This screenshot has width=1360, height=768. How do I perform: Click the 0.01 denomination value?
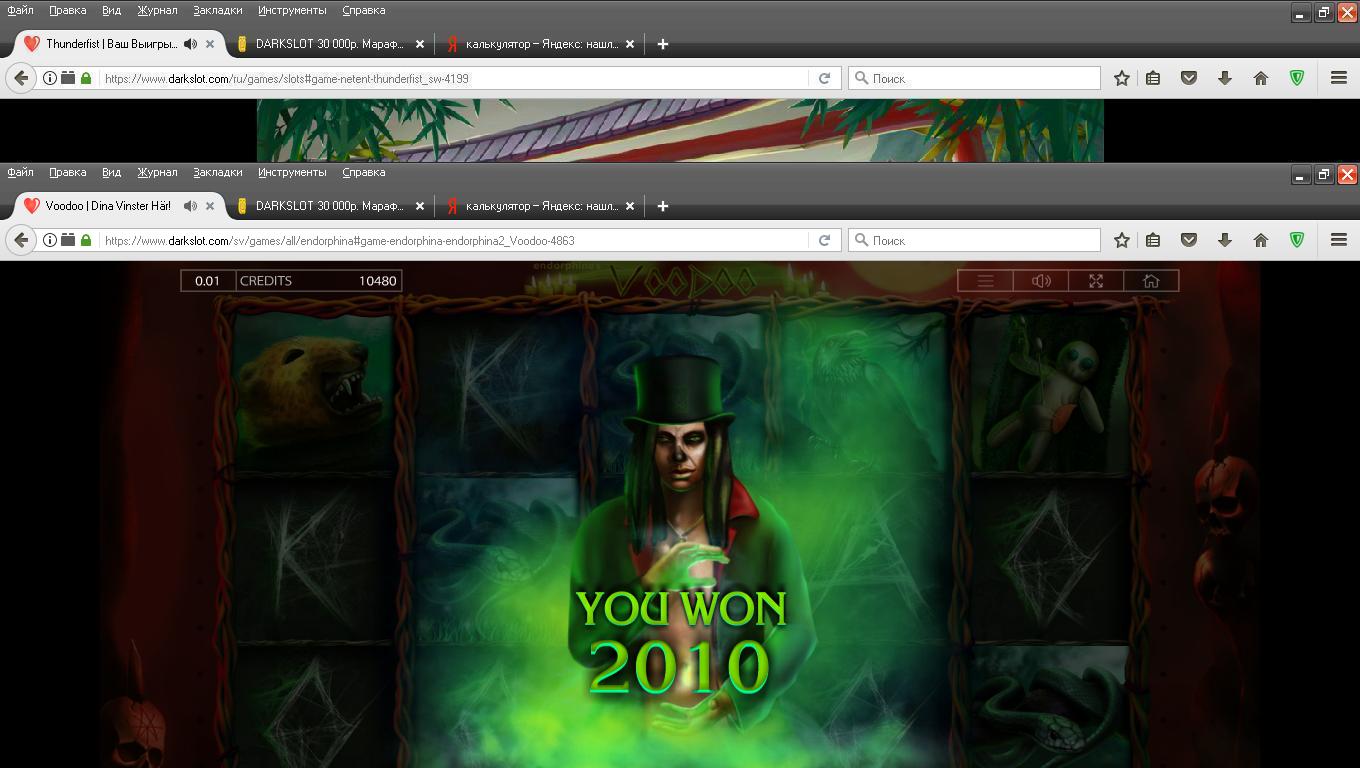click(x=207, y=281)
